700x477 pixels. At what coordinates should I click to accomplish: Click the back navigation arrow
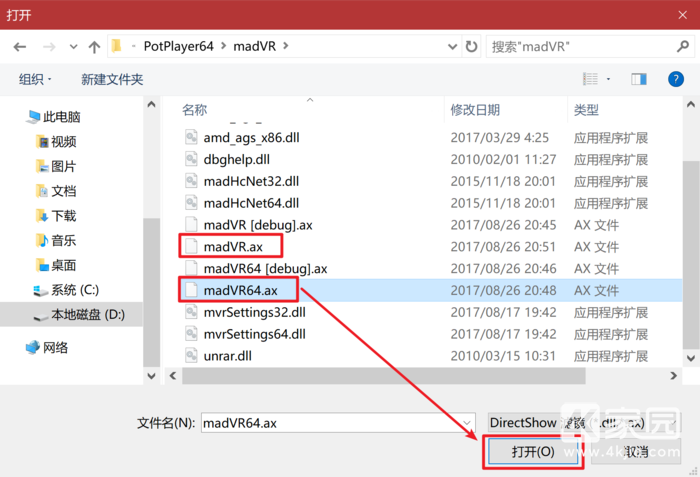pyautogui.click(x=20, y=47)
